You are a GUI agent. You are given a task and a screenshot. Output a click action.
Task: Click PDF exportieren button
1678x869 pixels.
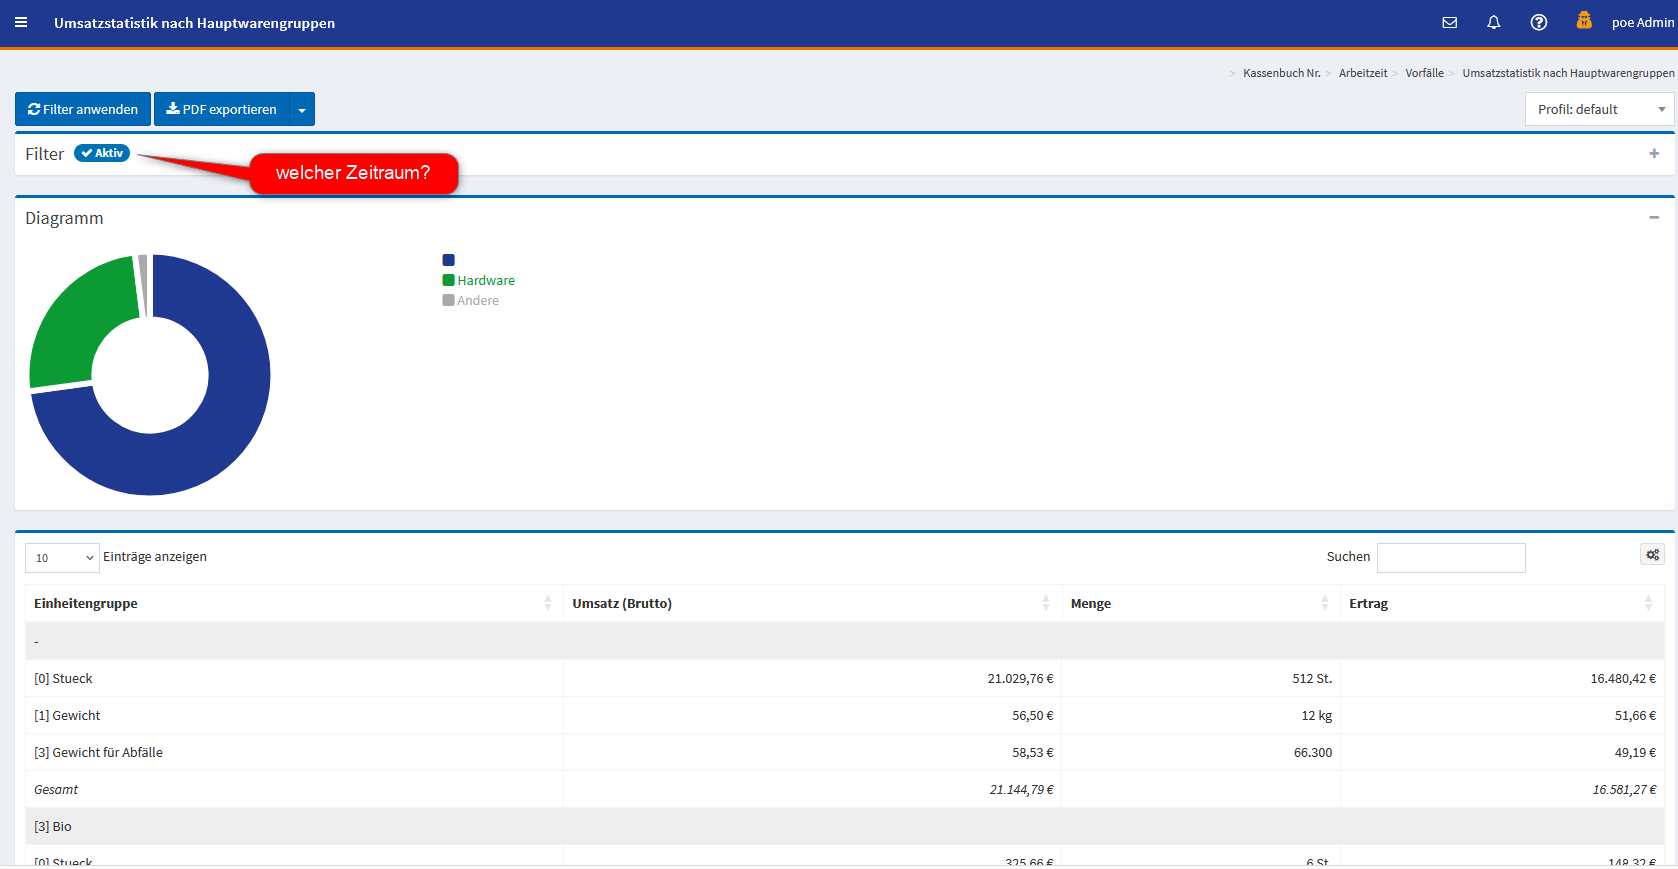tap(221, 110)
